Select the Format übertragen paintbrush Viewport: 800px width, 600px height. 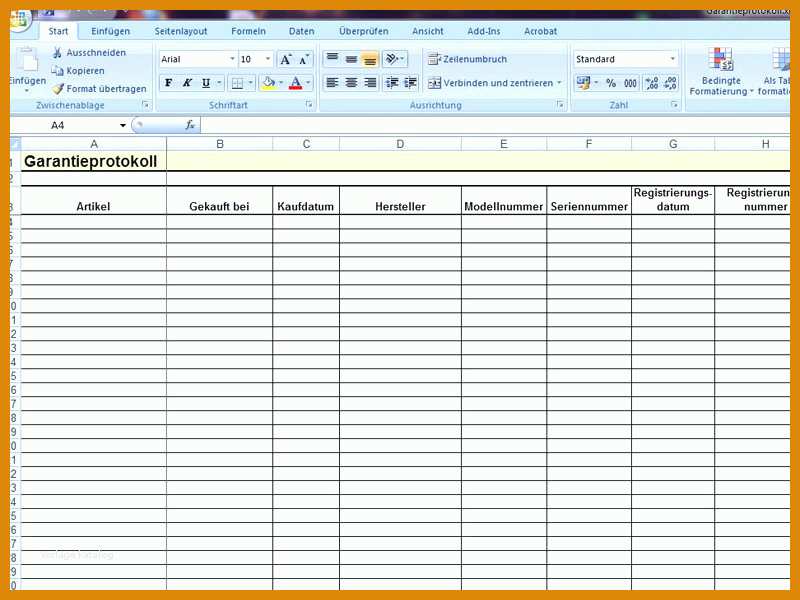pyautogui.click(x=58, y=89)
